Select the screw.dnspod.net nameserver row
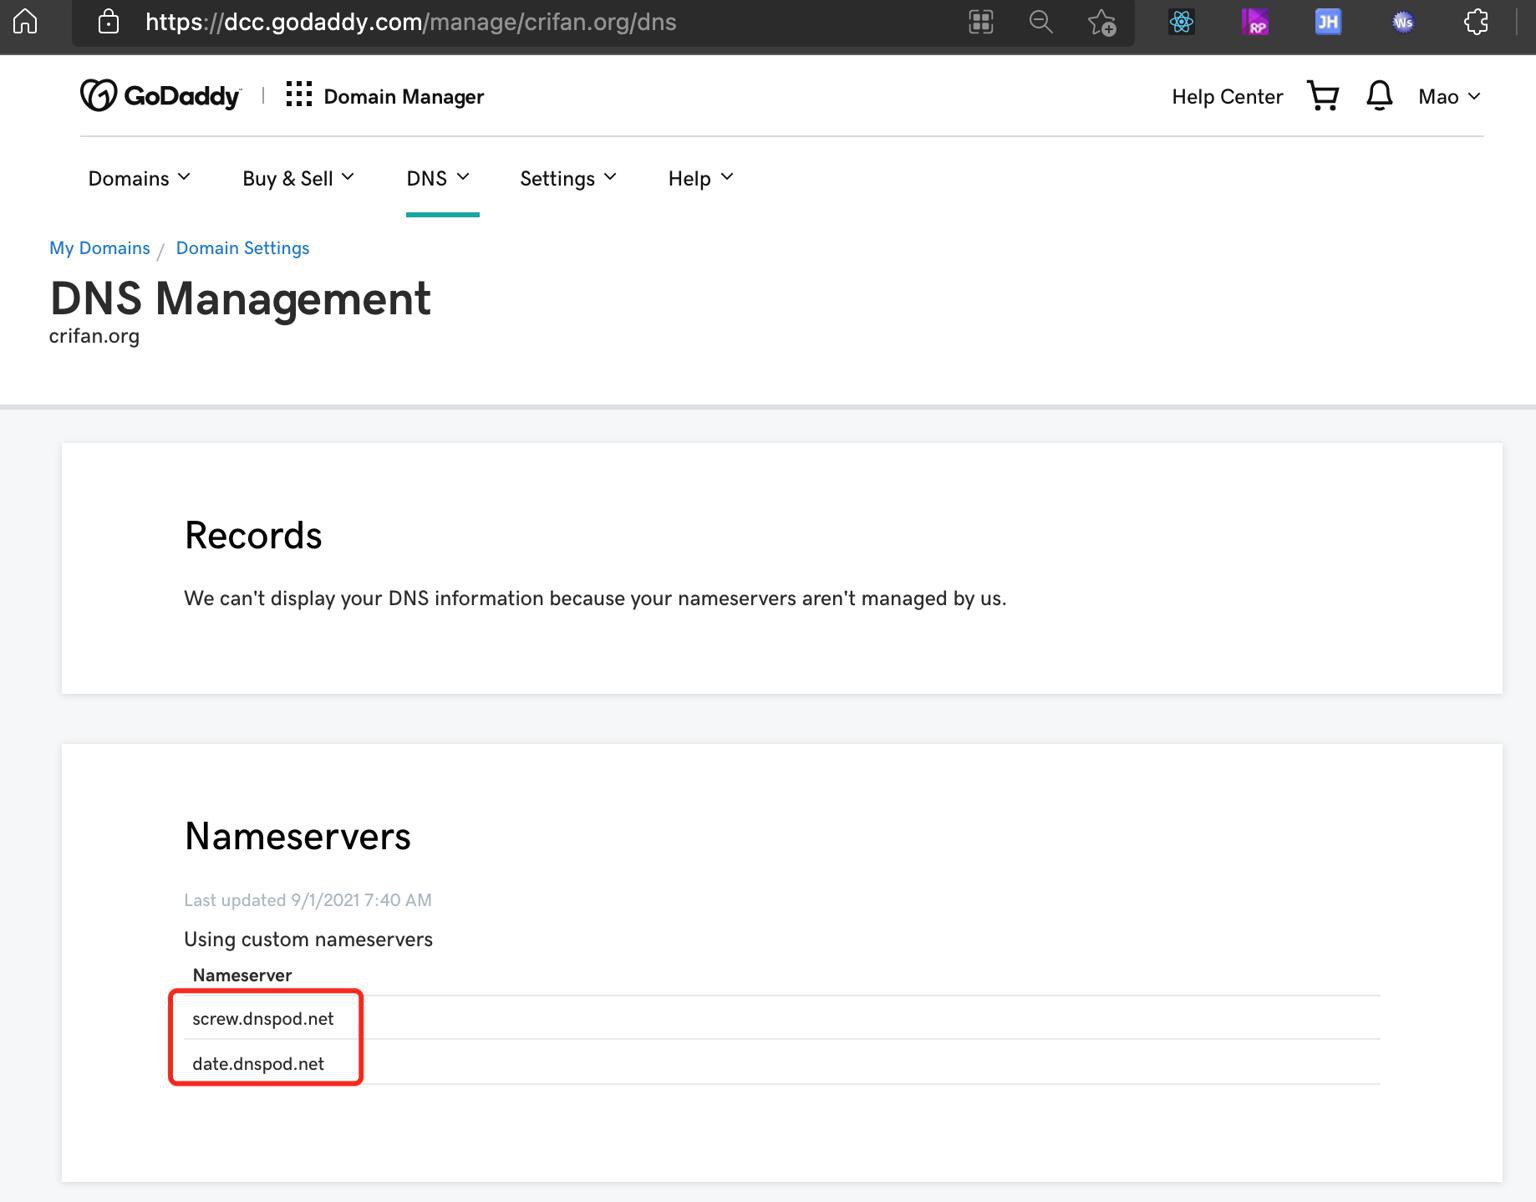This screenshot has height=1202, width=1536. (782, 1018)
